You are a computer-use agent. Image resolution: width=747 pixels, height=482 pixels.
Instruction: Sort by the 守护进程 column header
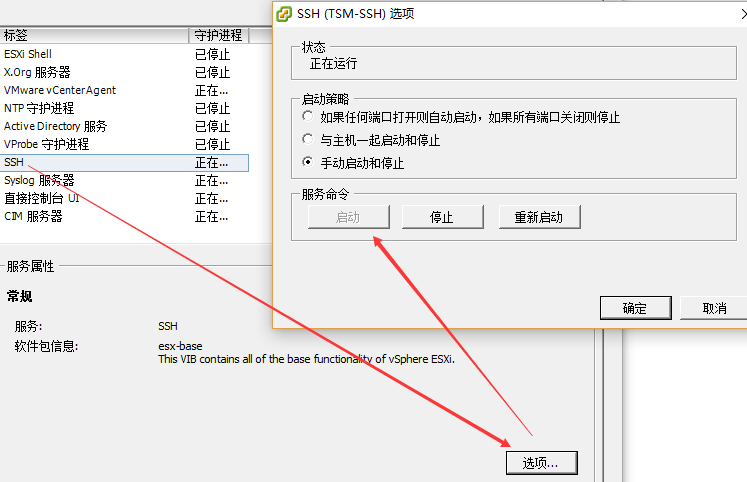click(217, 36)
